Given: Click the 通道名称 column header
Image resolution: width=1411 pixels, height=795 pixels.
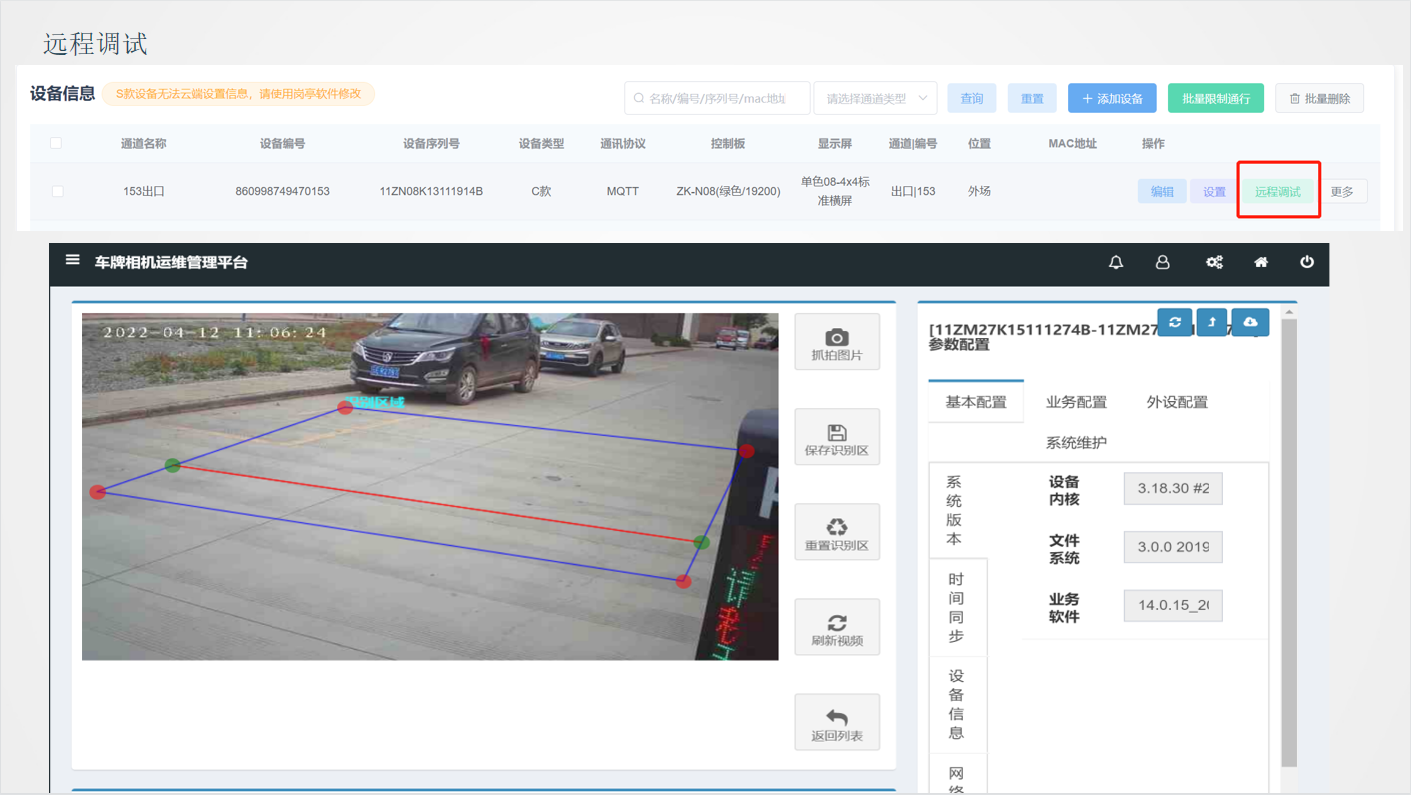Looking at the screenshot, I should coord(143,143).
